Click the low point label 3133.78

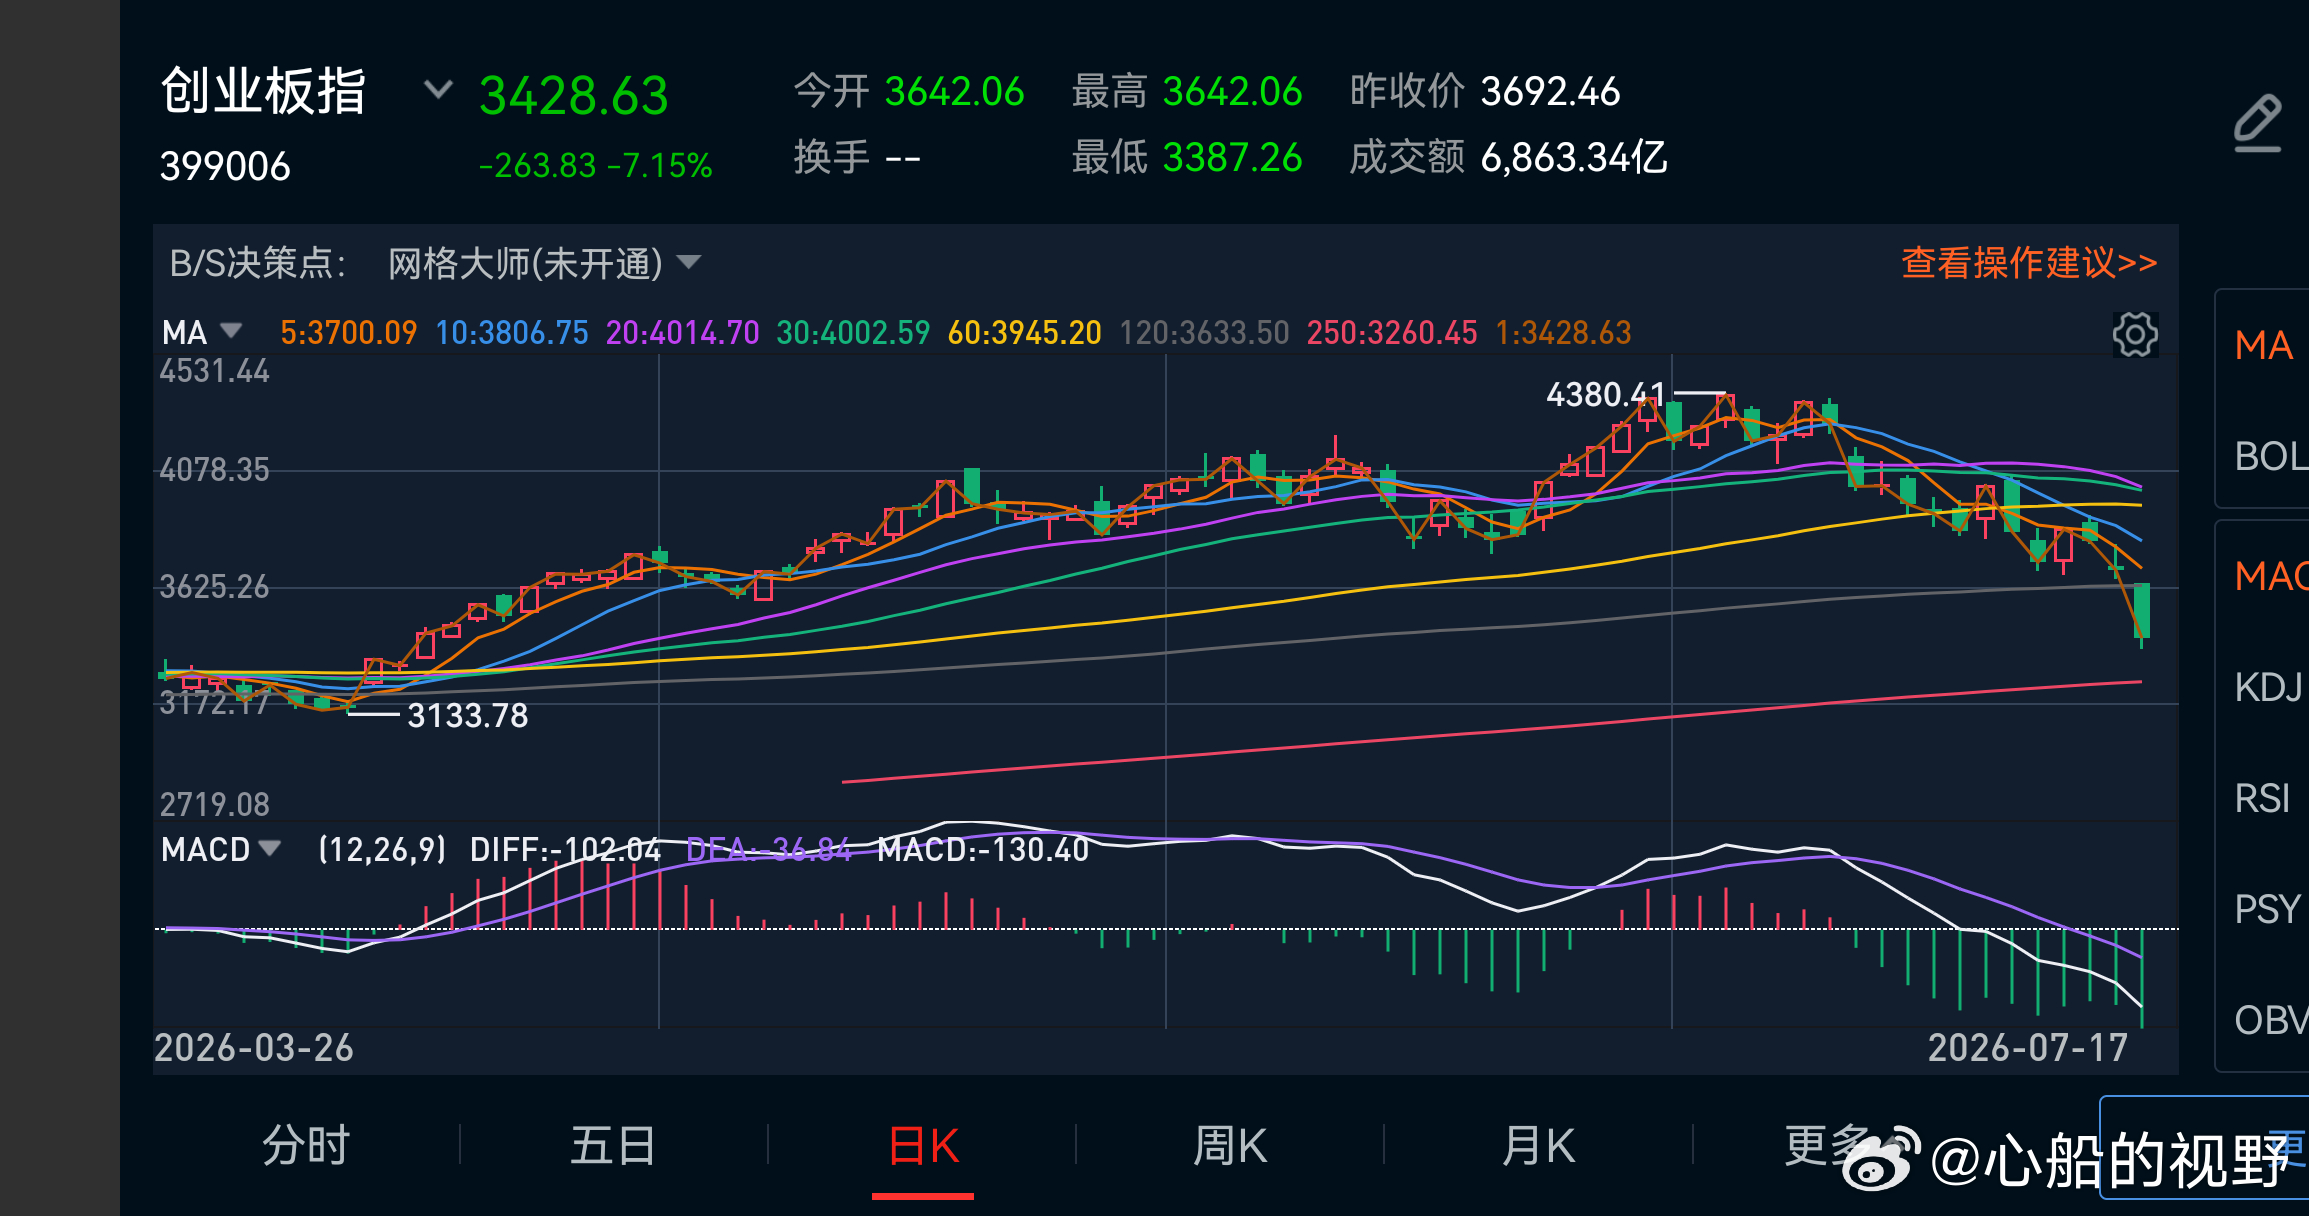467,716
